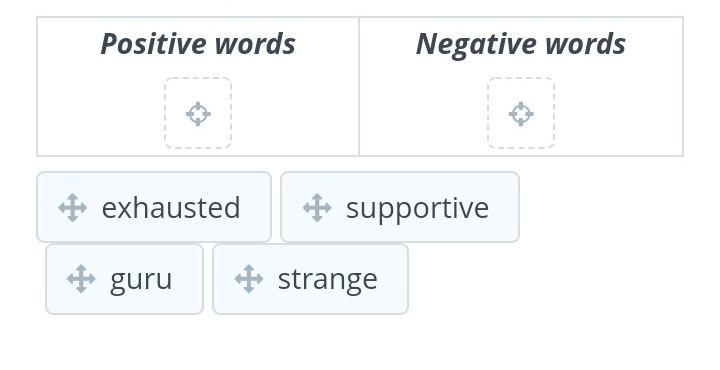Screen dimensions: 720x370
Task: Click the crosshair target icon under Positive words
Action: (198, 113)
